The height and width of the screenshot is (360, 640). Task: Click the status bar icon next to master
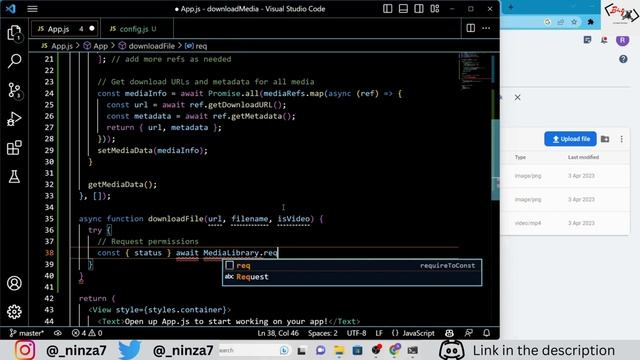(58, 333)
